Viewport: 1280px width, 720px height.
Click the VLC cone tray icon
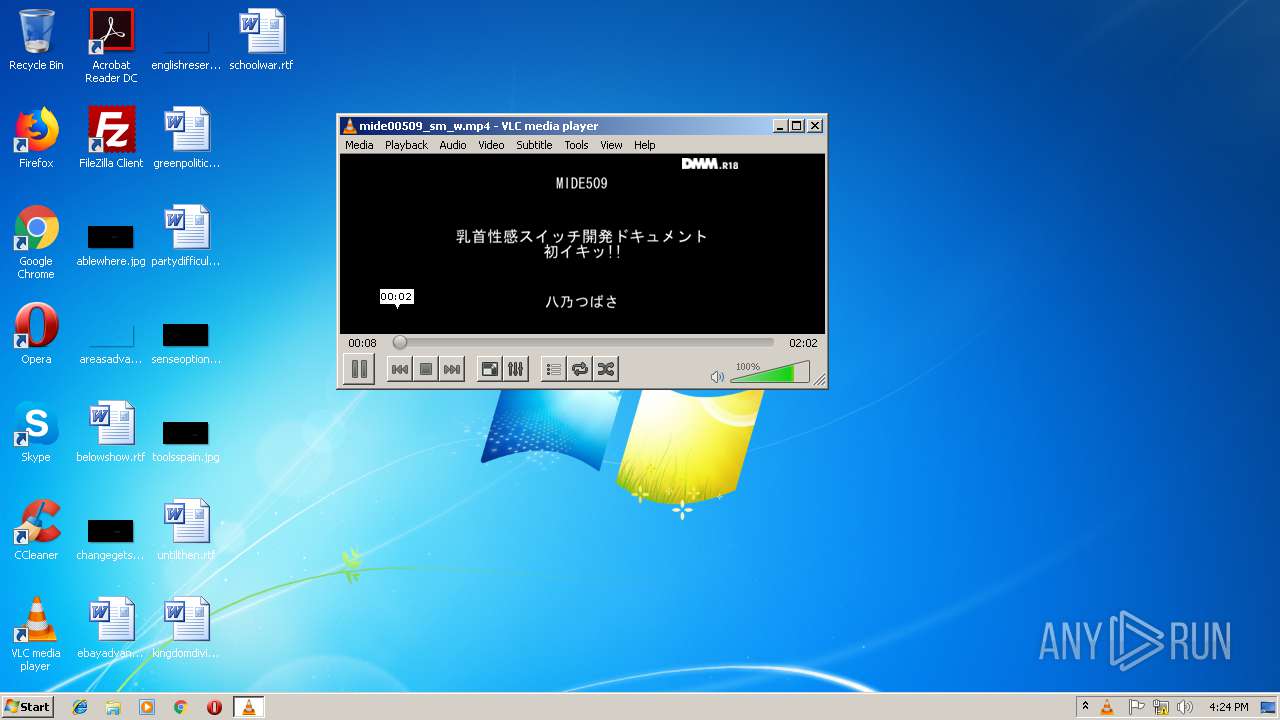[x=1107, y=707]
